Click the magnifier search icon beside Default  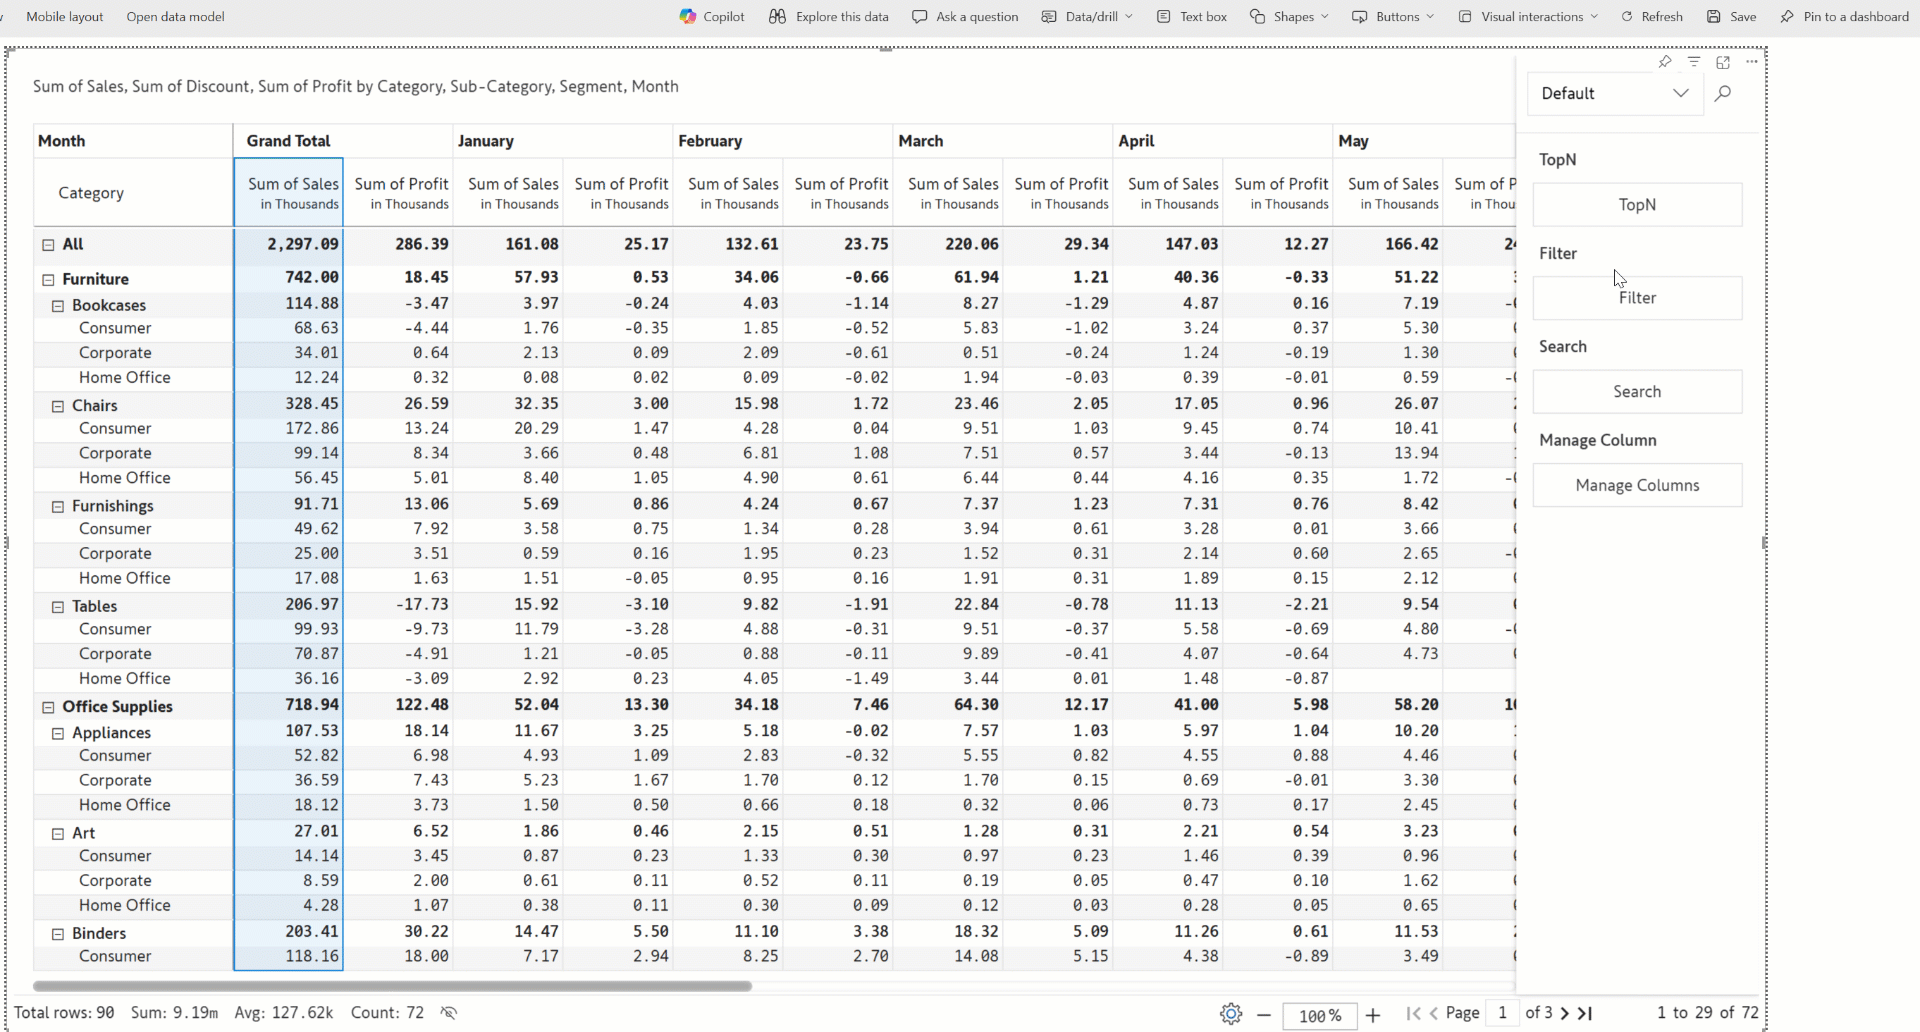coord(1723,94)
